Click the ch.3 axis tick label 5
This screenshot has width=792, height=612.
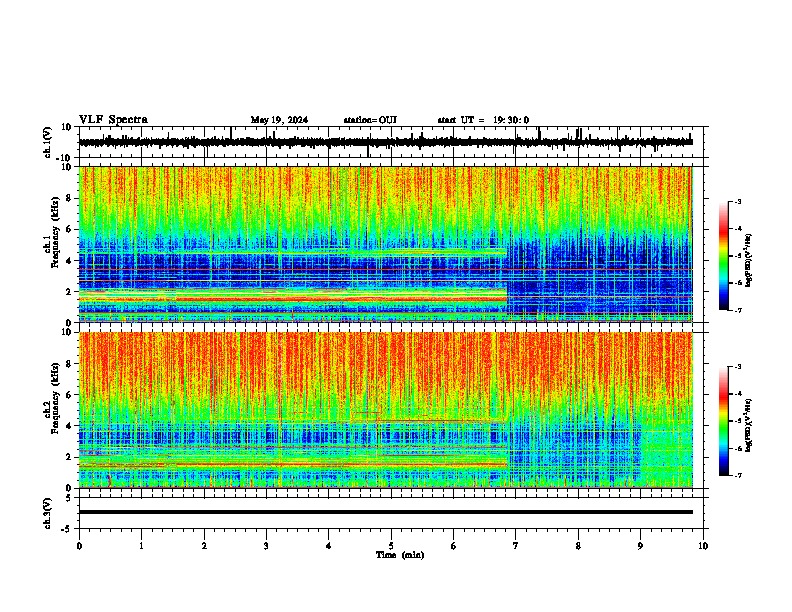pyautogui.click(x=69, y=497)
